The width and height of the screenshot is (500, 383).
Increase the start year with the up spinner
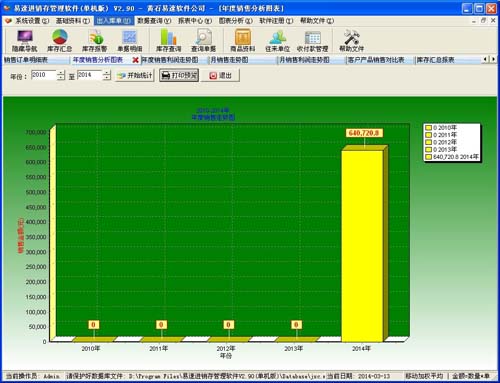coord(60,72)
